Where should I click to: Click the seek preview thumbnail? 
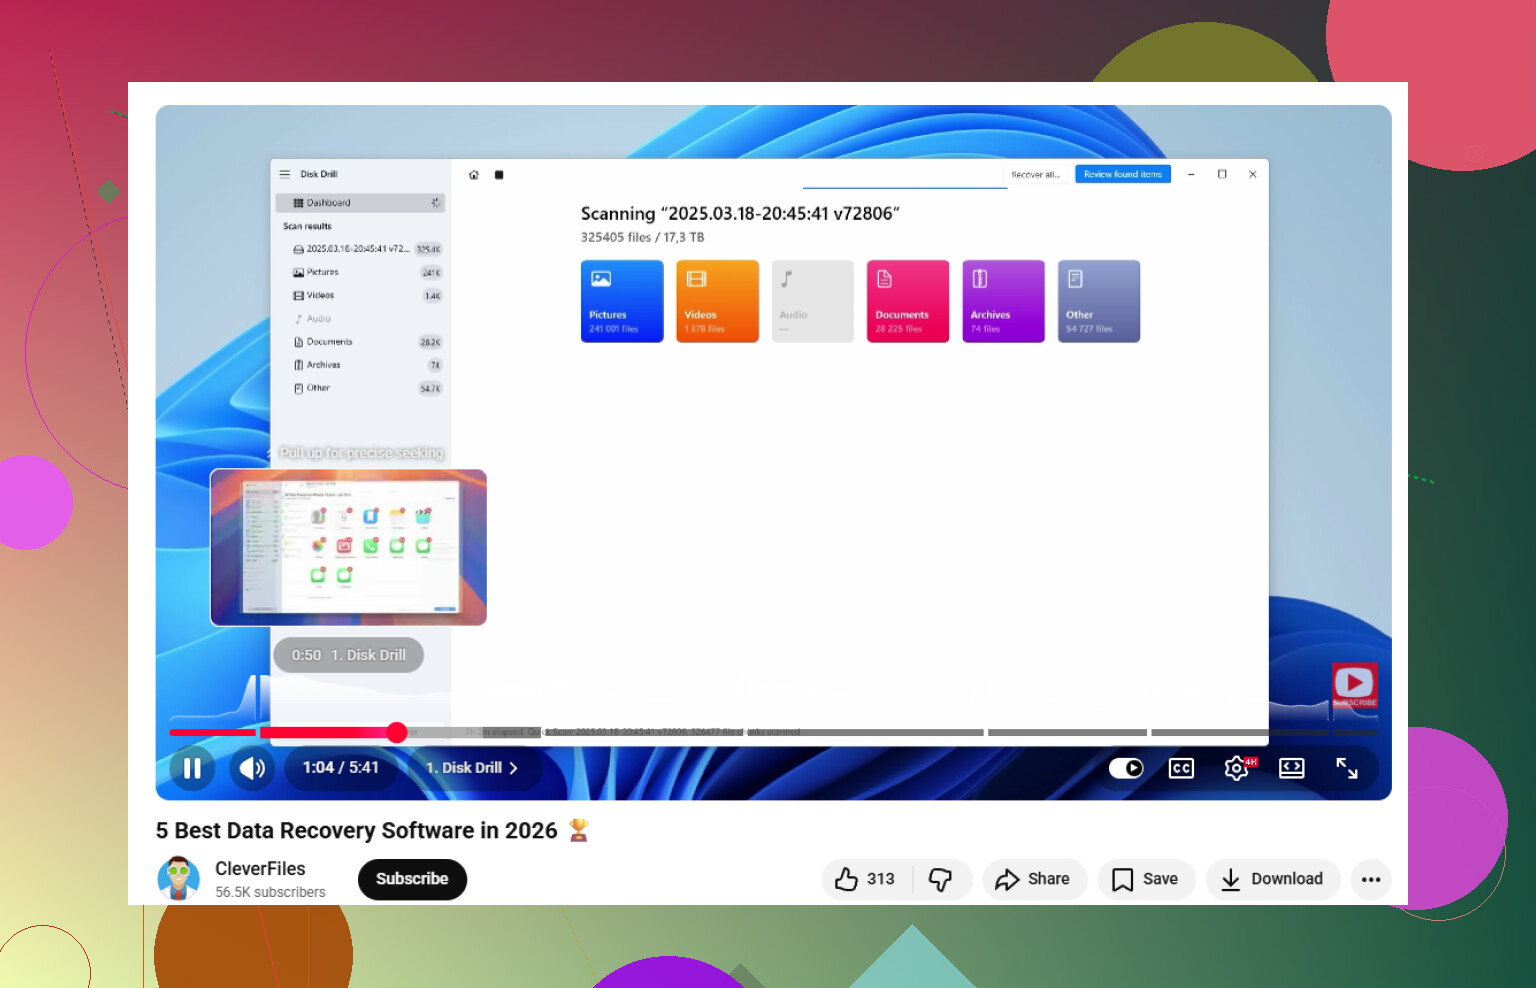coord(348,548)
